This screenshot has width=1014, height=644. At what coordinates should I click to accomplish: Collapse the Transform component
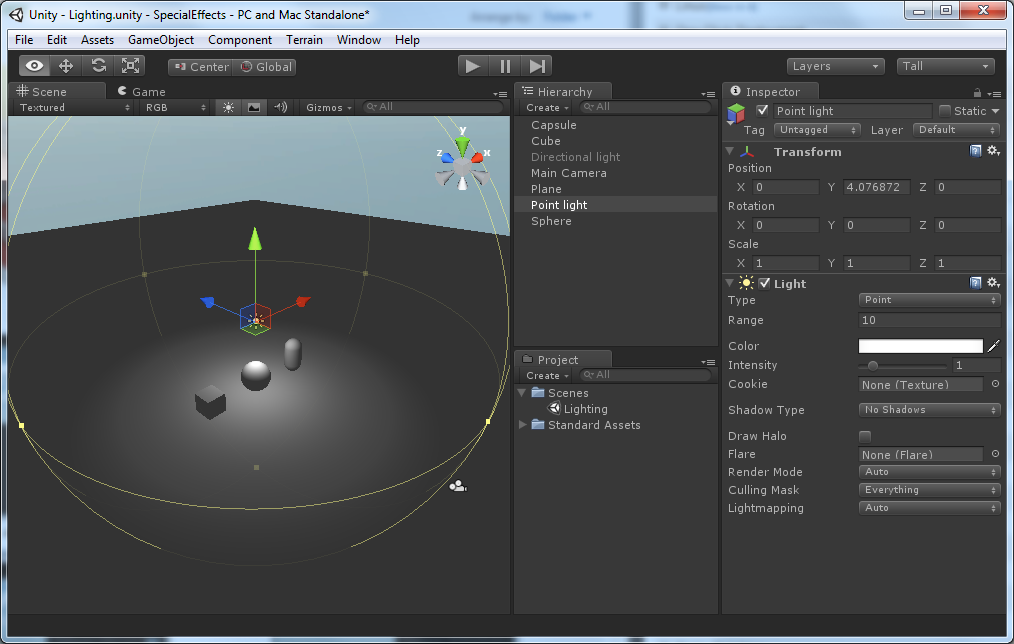tap(730, 151)
